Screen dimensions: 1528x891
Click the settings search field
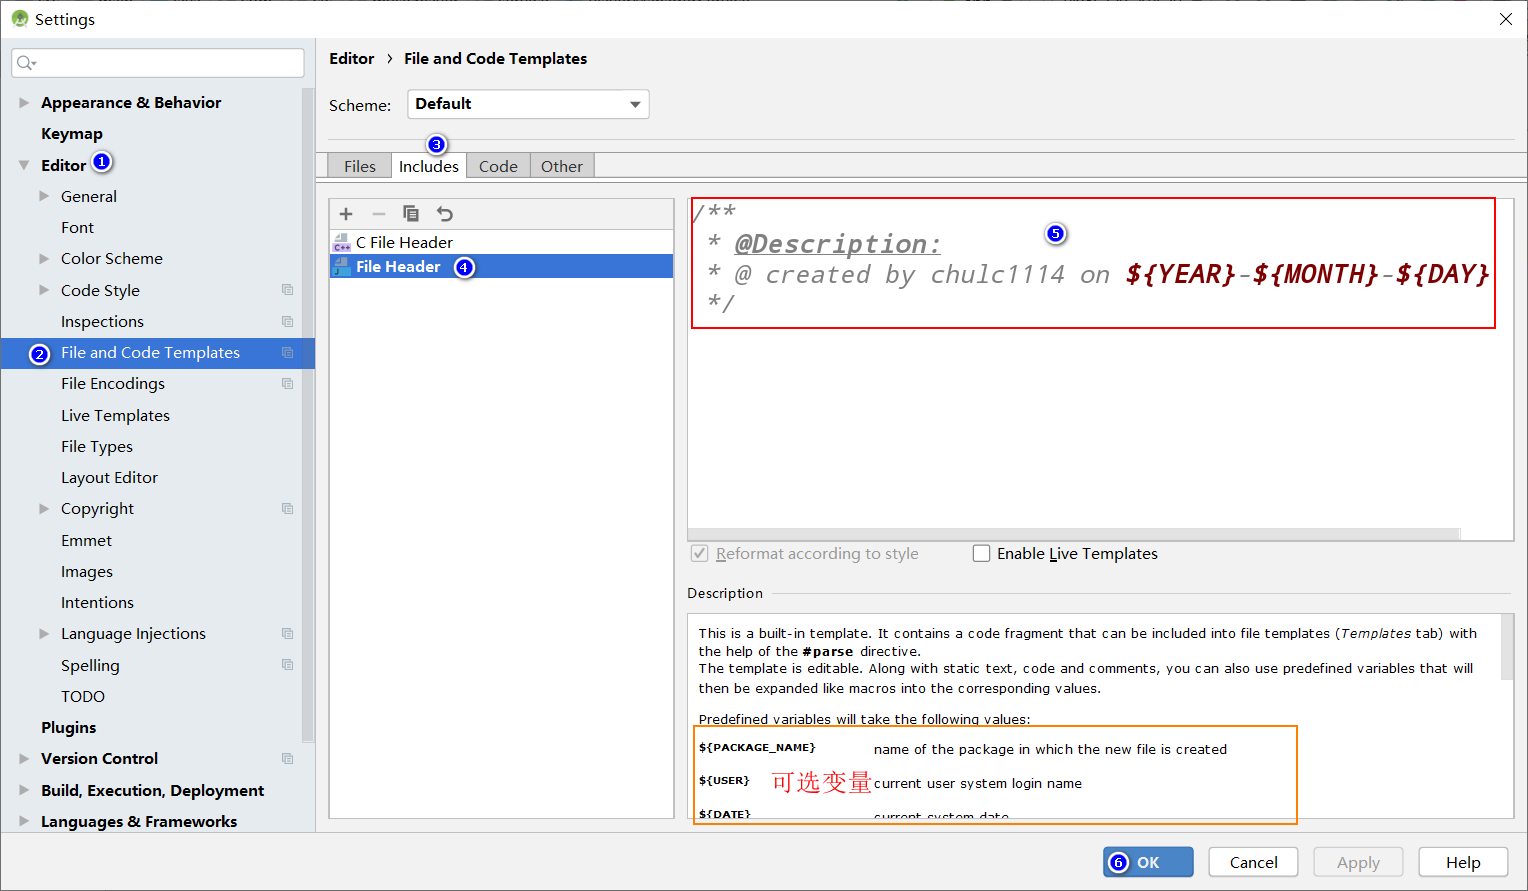(x=158, y=63)
